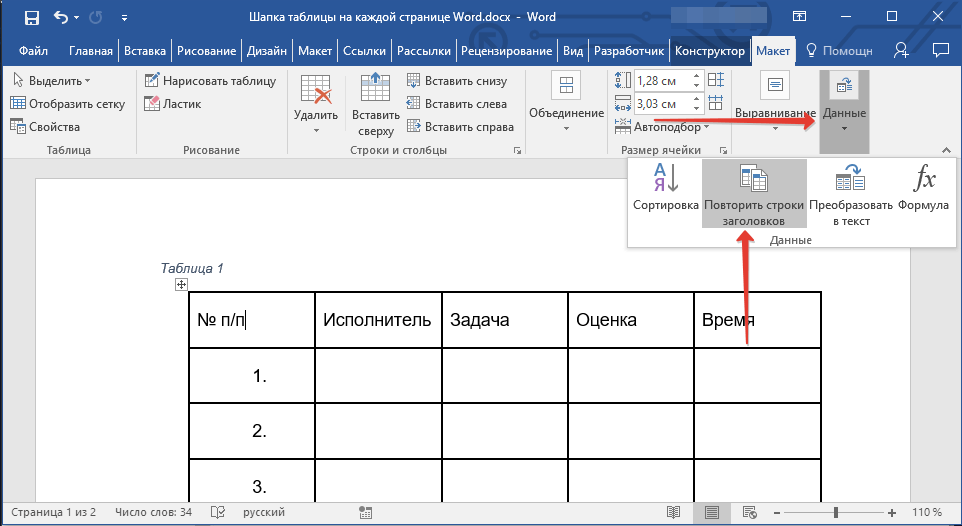Open table Свойства properties

45,127
